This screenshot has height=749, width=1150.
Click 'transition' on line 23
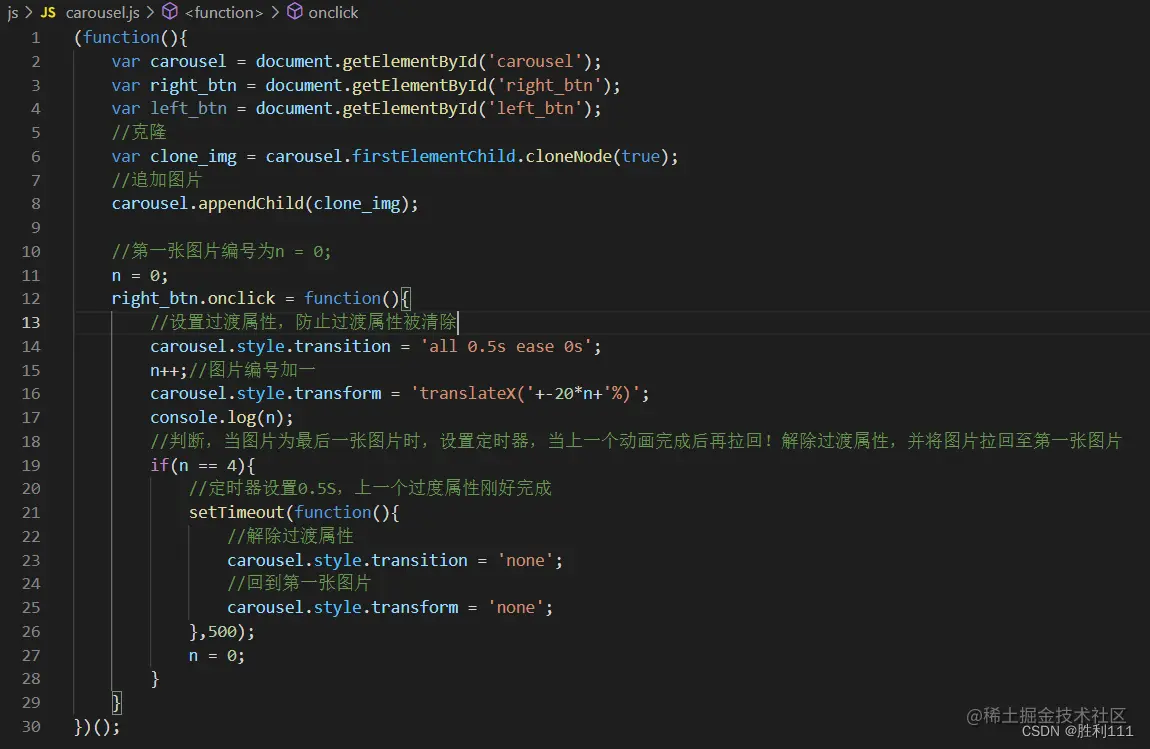pos(420,560)
